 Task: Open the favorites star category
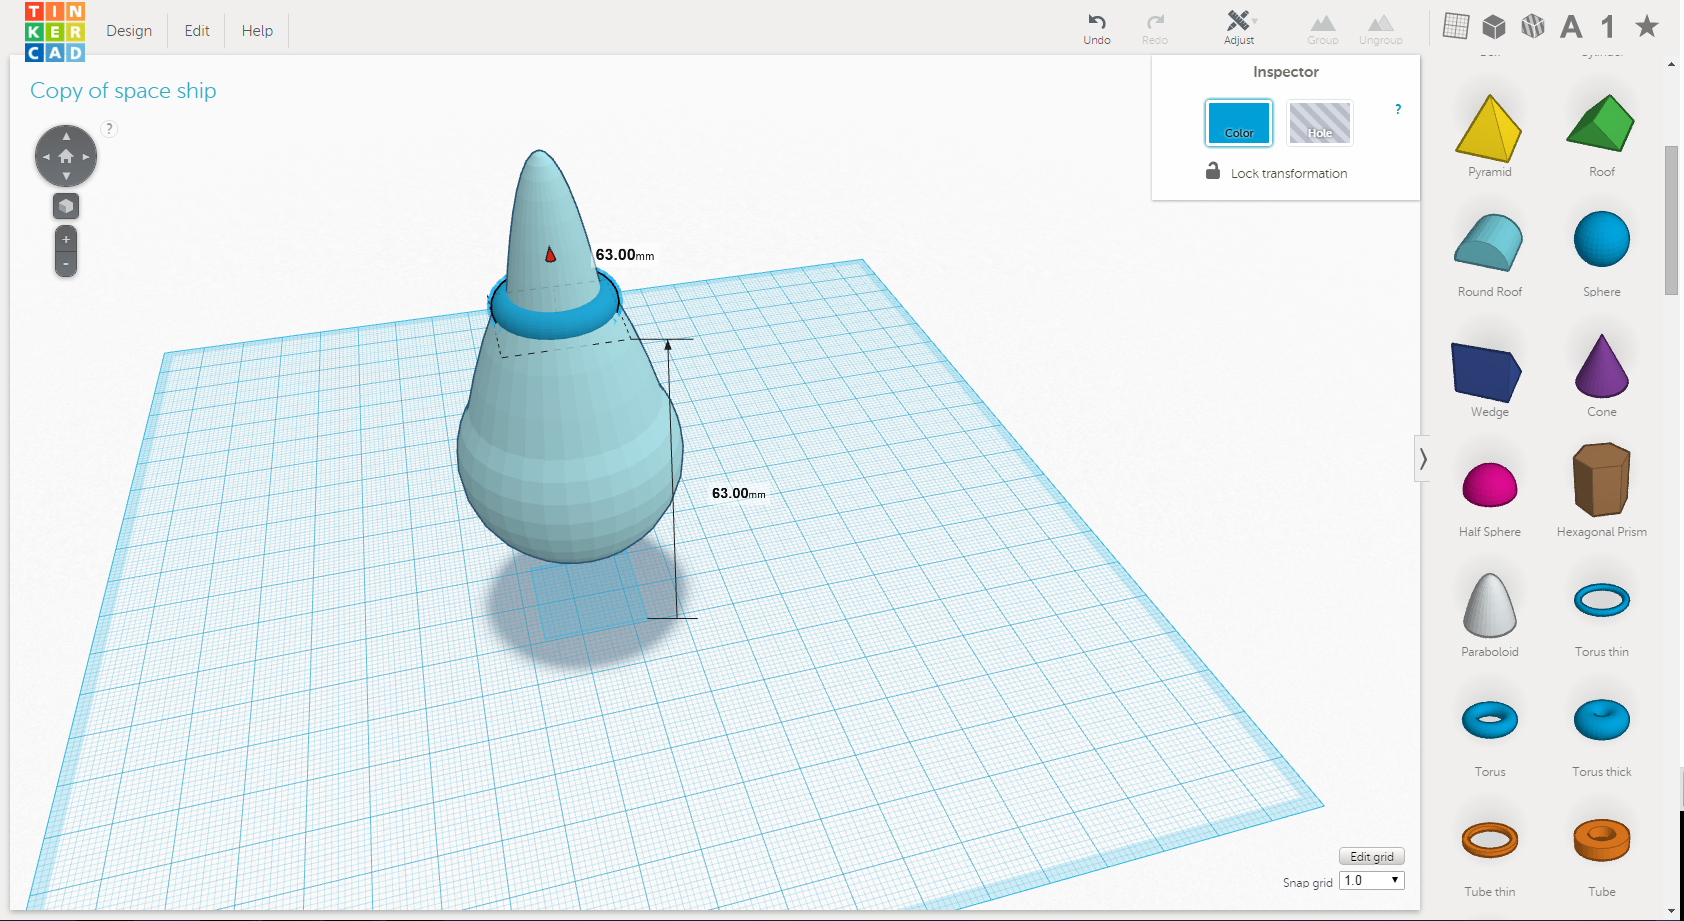[1647, 26]
